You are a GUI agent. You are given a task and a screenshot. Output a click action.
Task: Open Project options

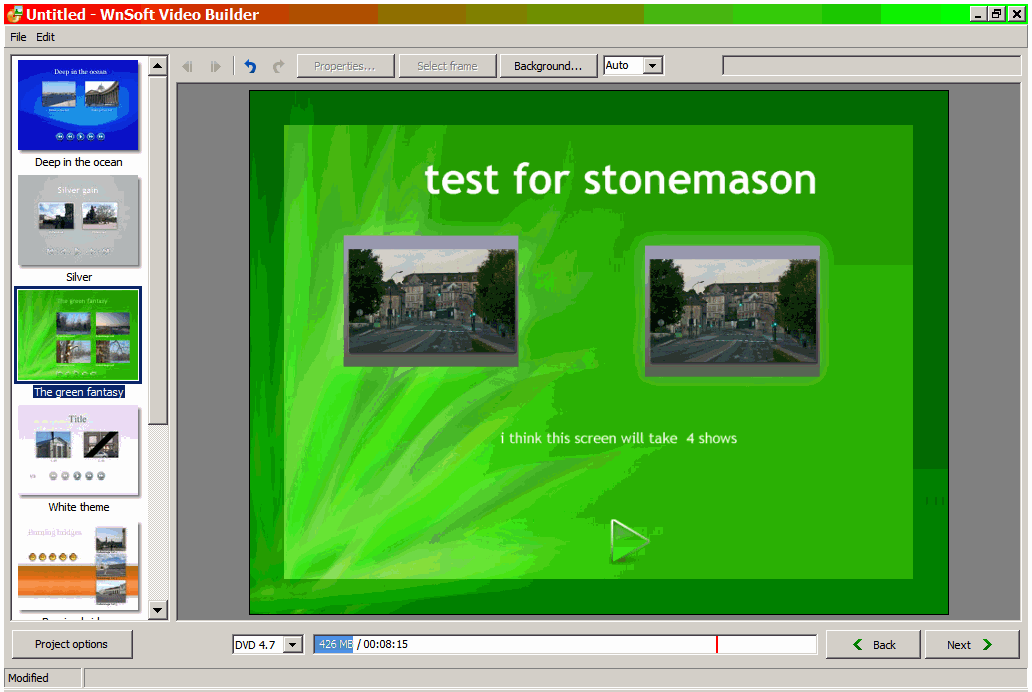coord(72,644)
